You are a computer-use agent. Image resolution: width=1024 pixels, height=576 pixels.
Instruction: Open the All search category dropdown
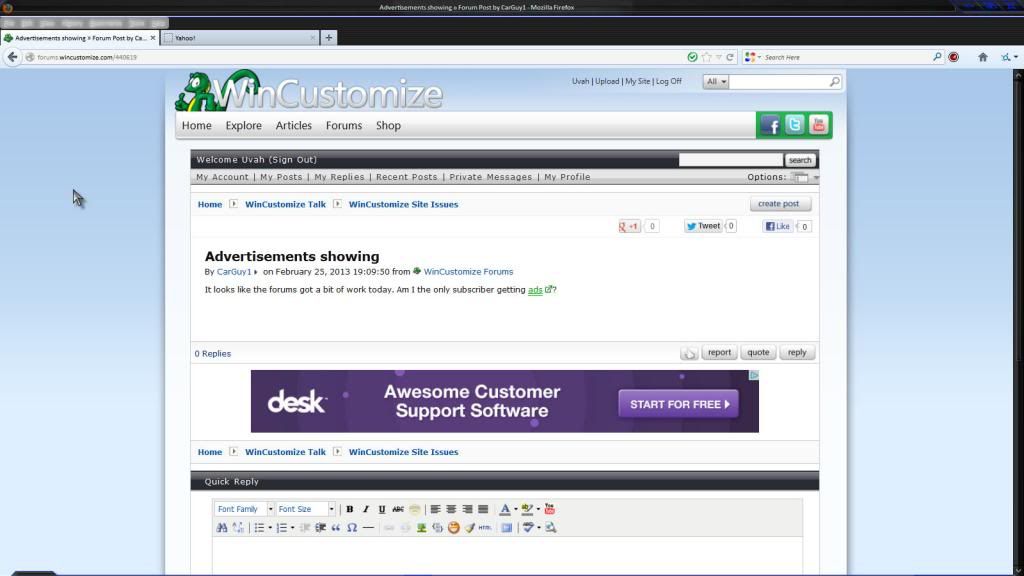point(716,82)
